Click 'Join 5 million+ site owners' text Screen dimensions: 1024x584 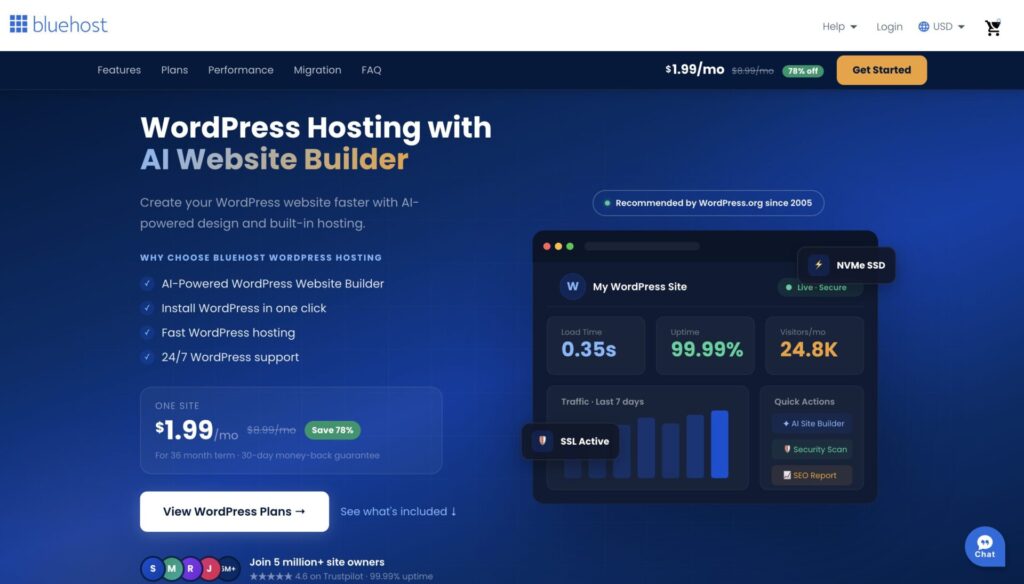317,562
